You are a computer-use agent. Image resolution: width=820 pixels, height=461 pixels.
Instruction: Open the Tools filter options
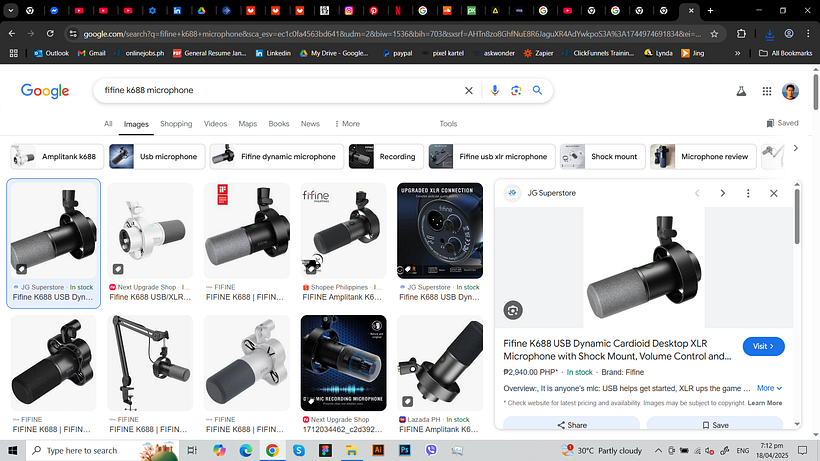[x=448, y=124]
